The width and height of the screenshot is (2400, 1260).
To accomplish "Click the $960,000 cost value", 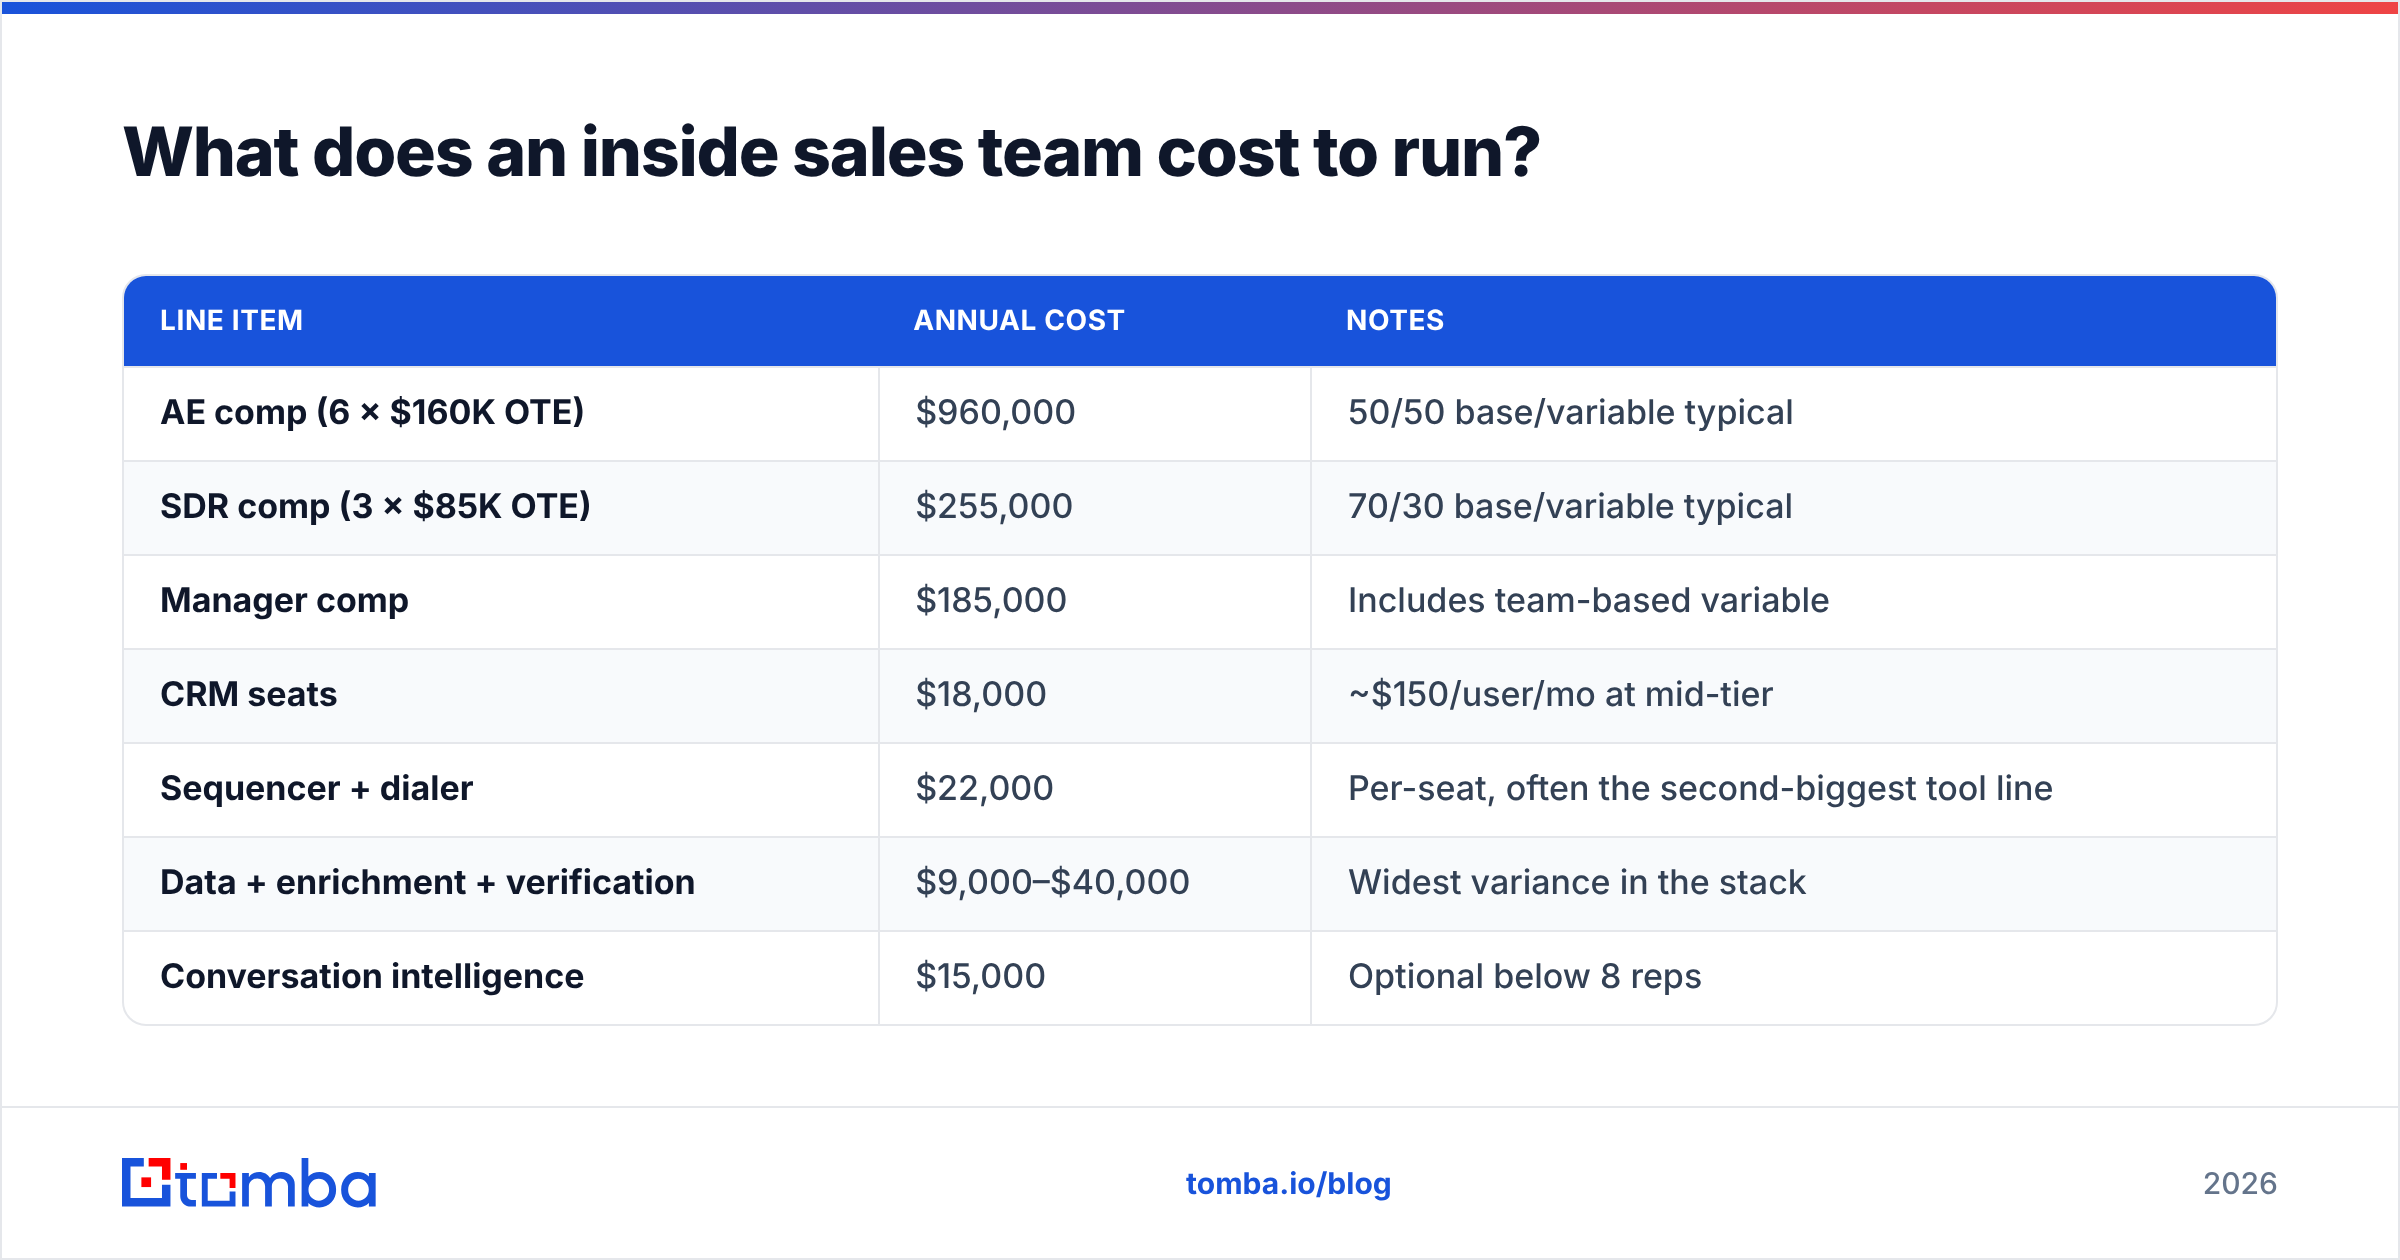I will tap(995, 412).
